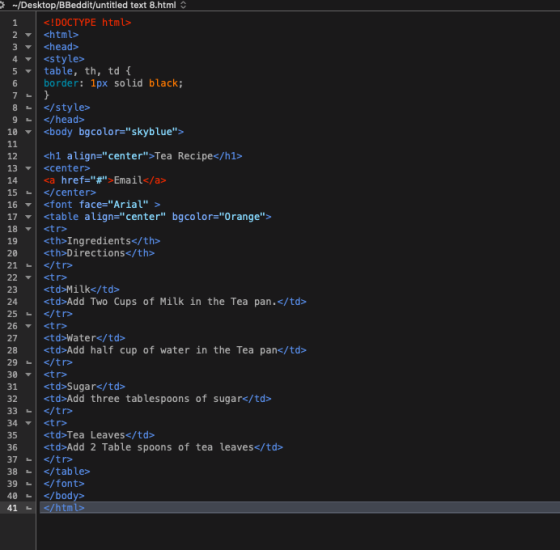
Task: Click 'Add three tablespoons of sugar' text
Action: [x=154, y=399]
